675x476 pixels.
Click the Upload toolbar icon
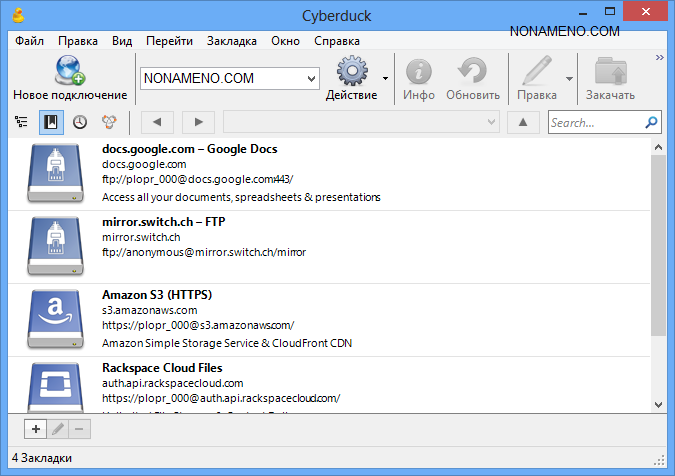[x=609, y=72]
